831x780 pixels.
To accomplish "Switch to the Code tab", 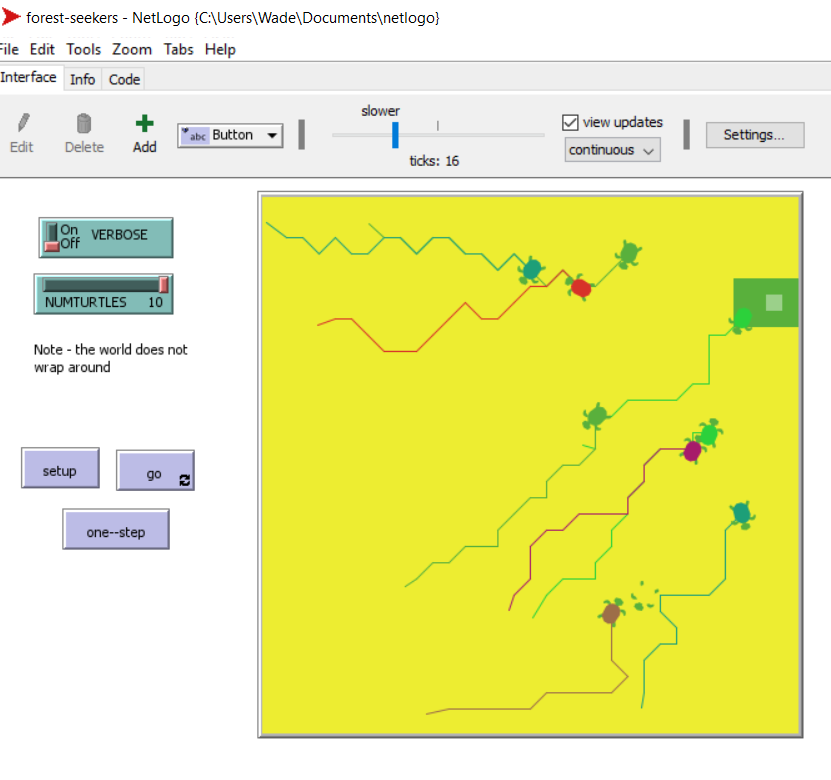I will point(125,79).
